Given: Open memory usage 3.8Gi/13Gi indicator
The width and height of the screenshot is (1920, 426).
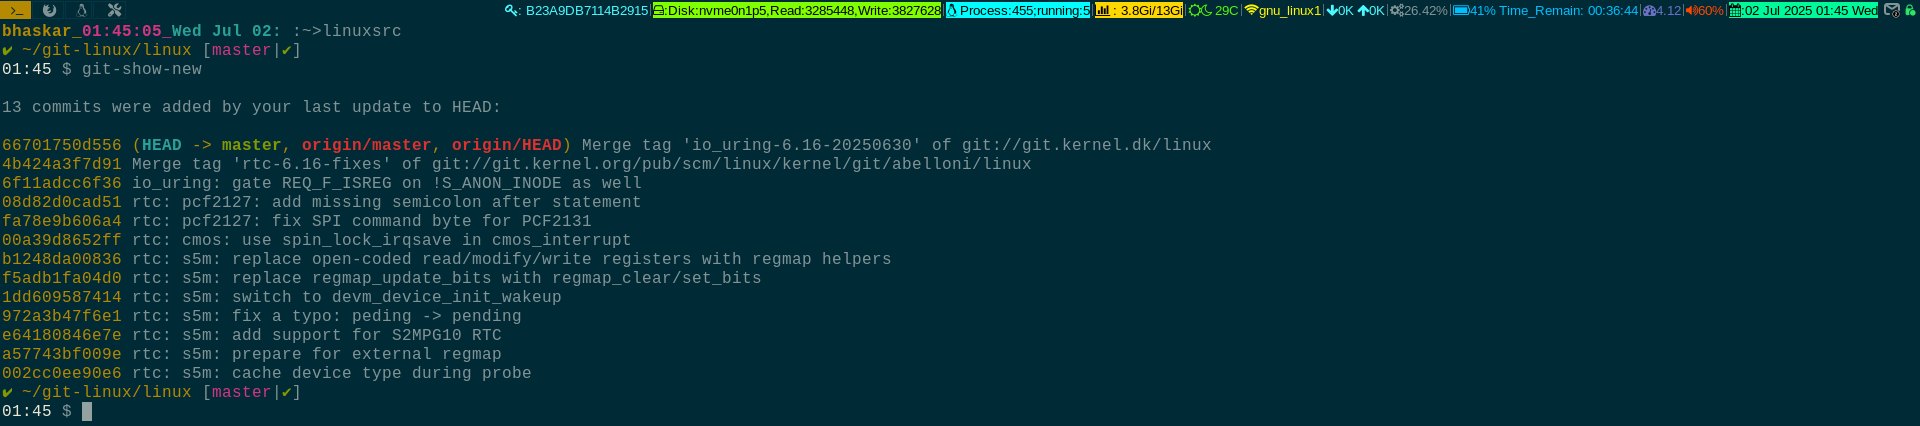Looking at the screenshot, I should point(1139,11).
